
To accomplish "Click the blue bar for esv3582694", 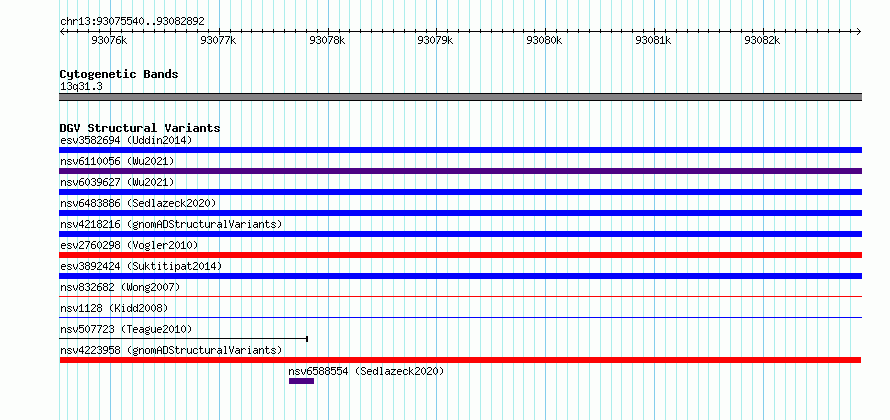I will (x=460, y=150).
